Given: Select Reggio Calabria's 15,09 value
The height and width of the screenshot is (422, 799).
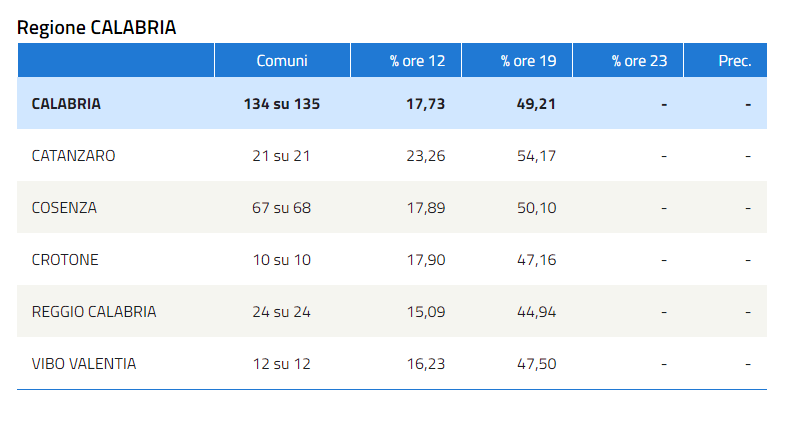Looking at the screenshot, I should (425, 312).
